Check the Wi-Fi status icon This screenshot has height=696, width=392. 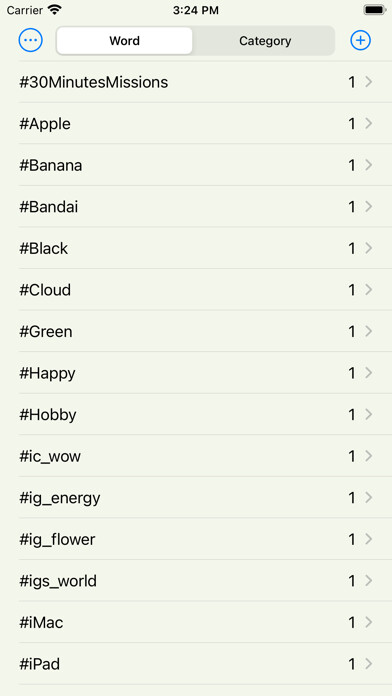(x=54, y=10)
